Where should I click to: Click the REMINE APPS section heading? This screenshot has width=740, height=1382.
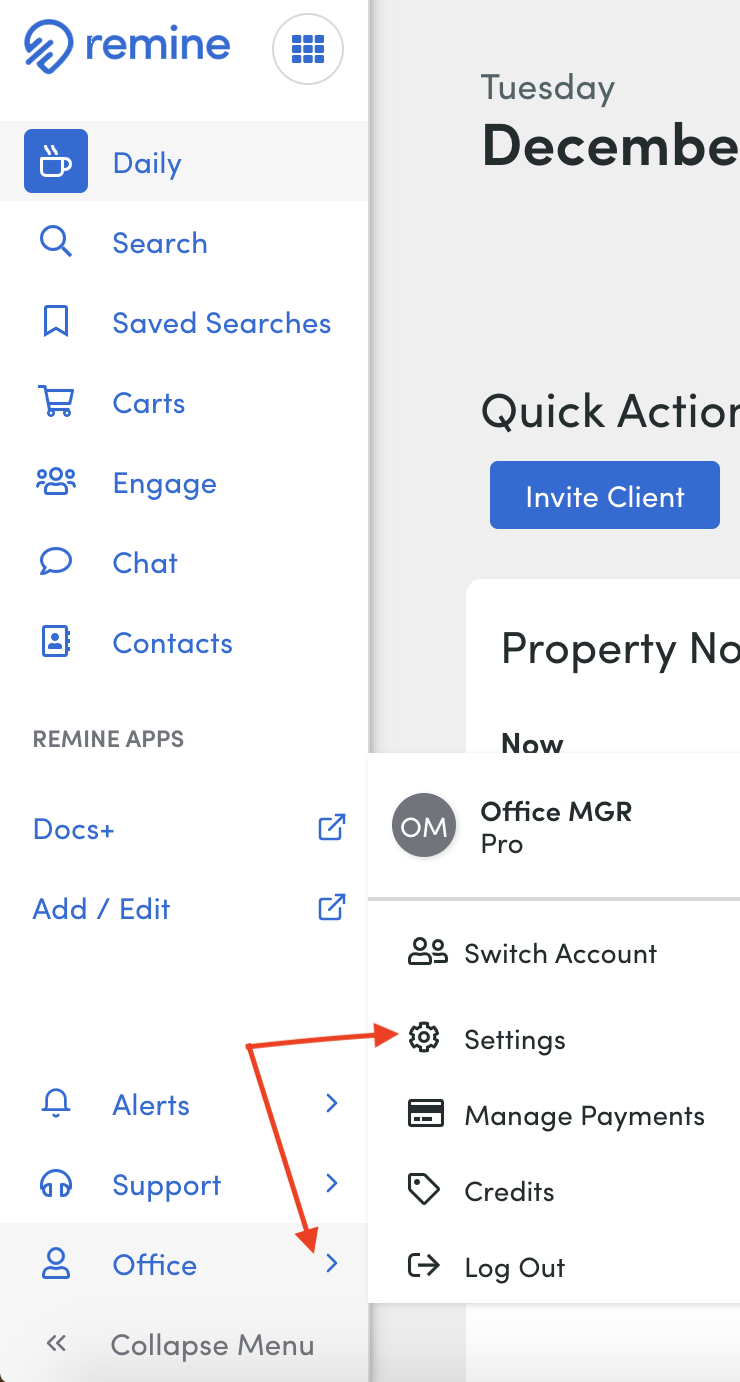point(108,739)
